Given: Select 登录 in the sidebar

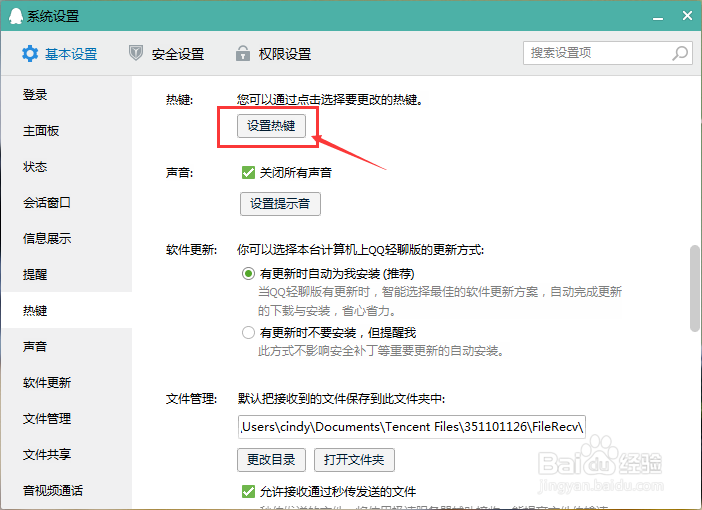Looking at the screenshot, I should tap(66, 94).
